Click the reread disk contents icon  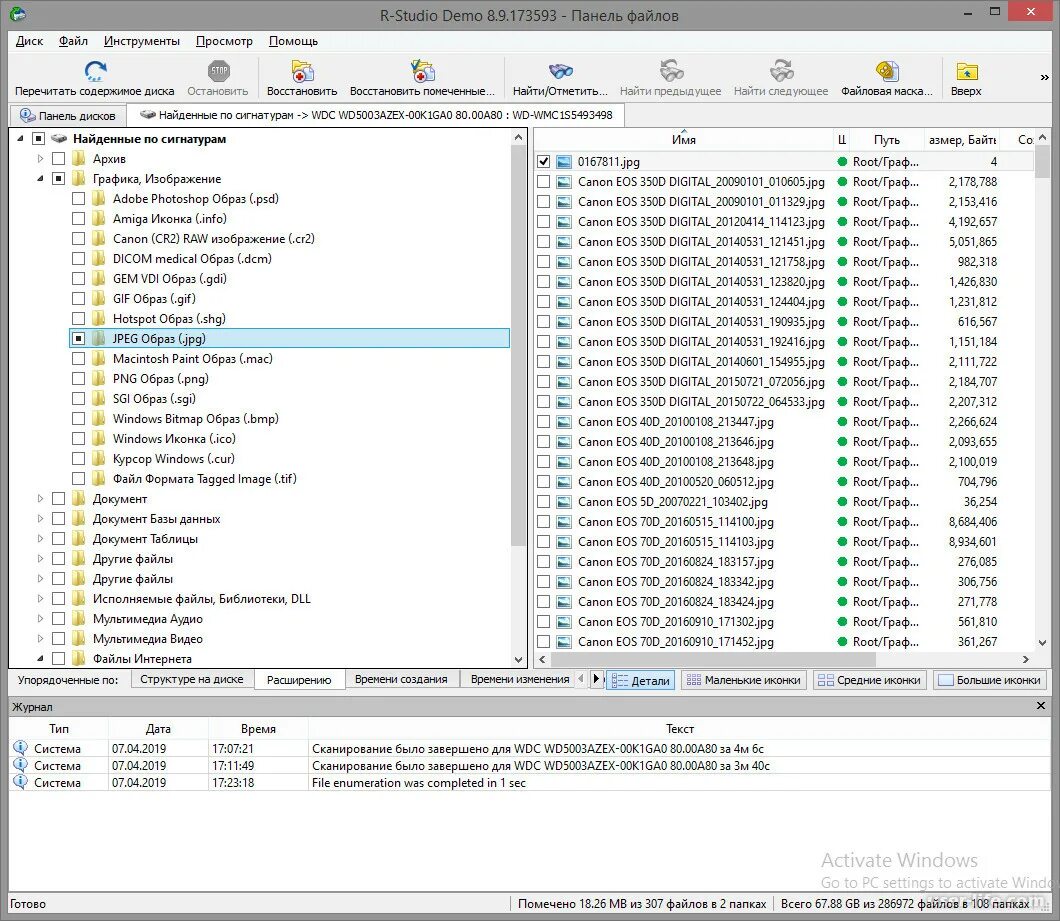pos(95,71)
